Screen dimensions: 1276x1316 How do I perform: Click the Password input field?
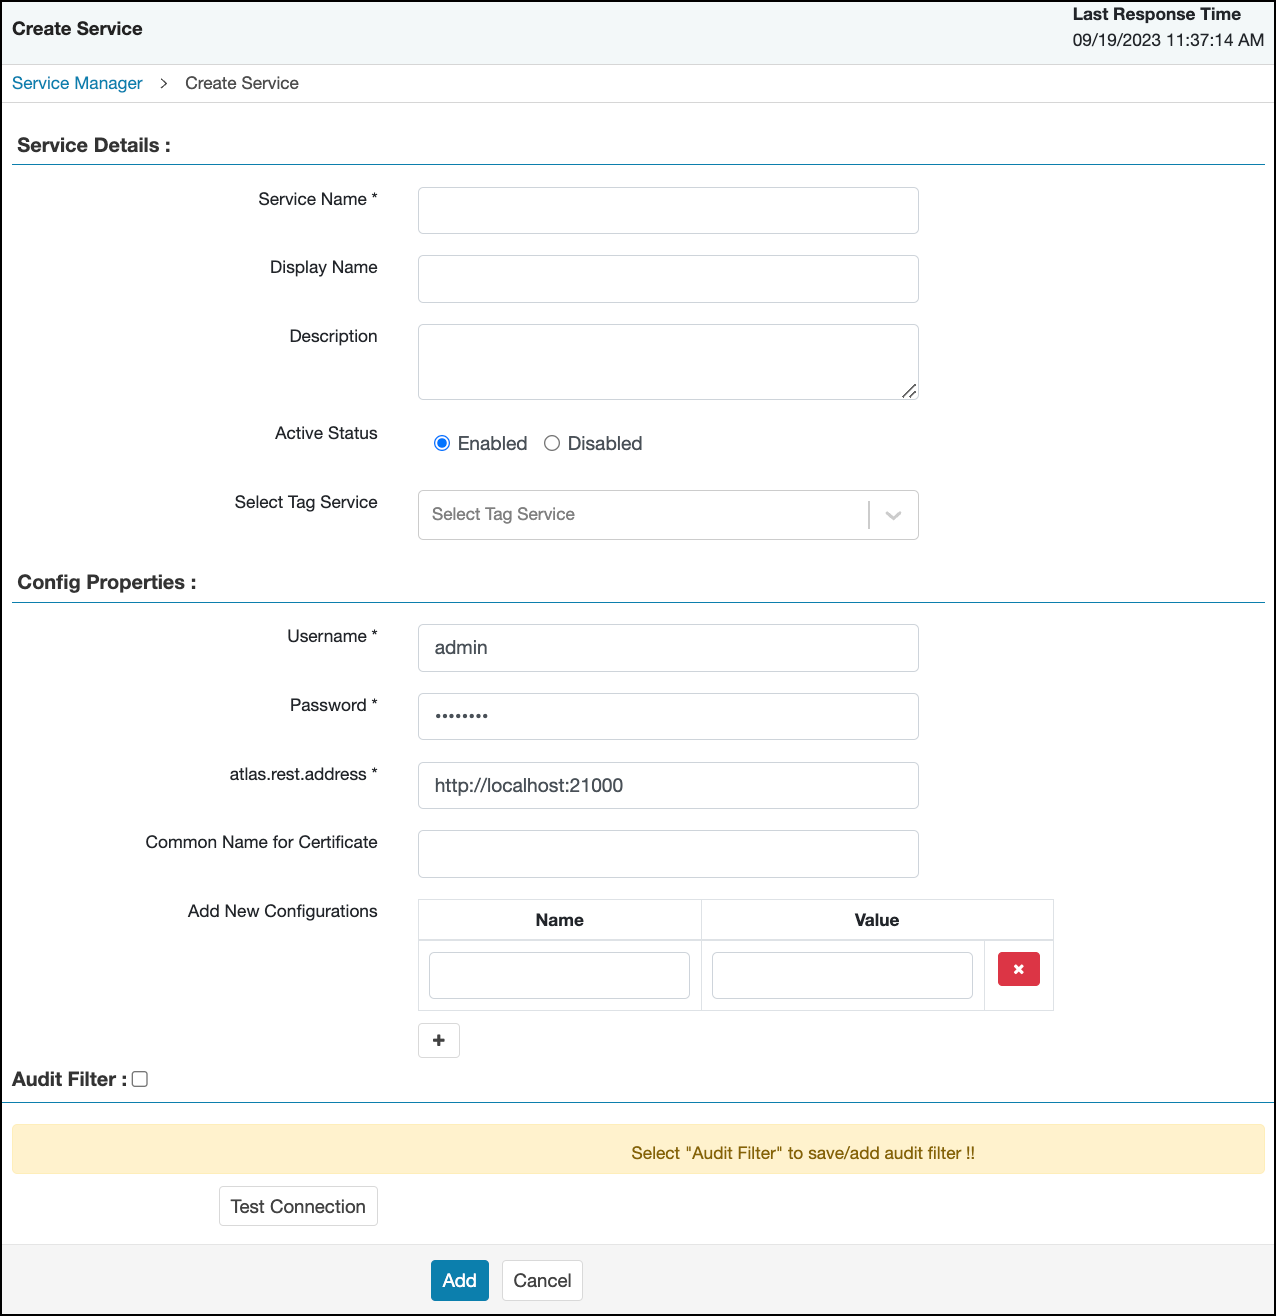[x=667, y=716]
